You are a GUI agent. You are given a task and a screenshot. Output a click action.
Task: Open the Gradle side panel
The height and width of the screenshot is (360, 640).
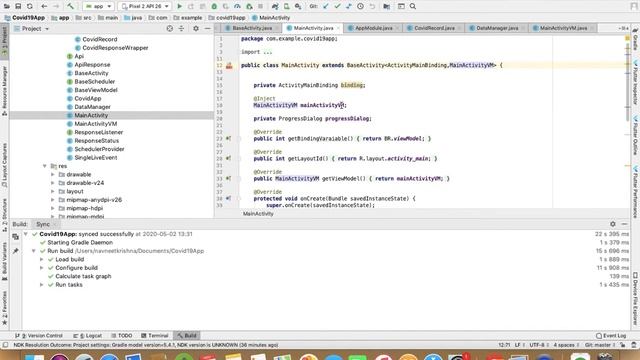click(x=636, y=40)
